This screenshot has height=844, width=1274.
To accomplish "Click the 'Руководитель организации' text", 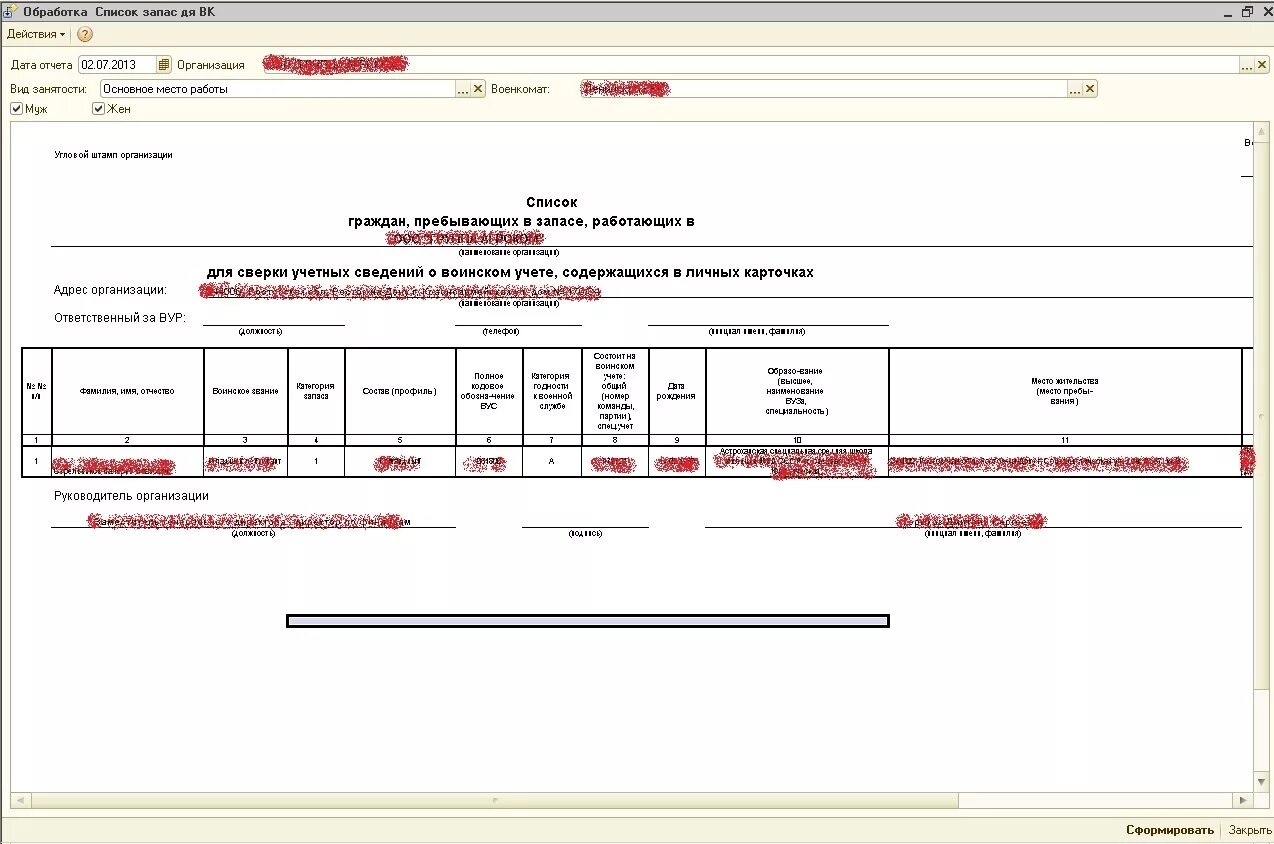I will pos(131,496).
